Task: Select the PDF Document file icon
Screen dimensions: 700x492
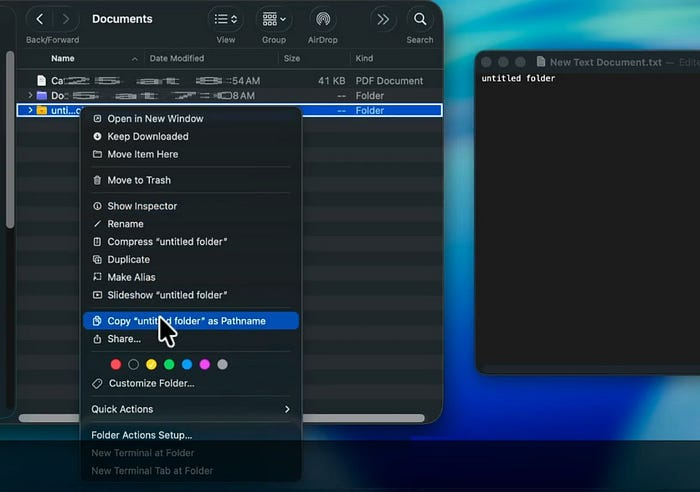Action: click(42, 80)
